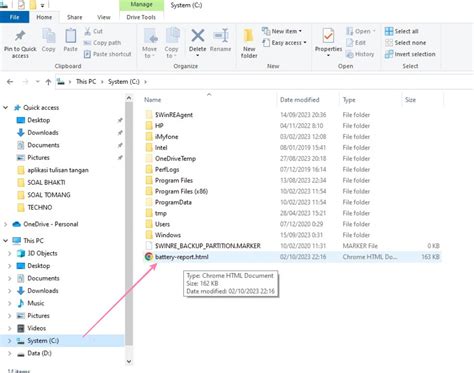Click Select none in Select group
The height and width of the screenshot is (373, 474).
pyautogui.click(x=405, y=43)
